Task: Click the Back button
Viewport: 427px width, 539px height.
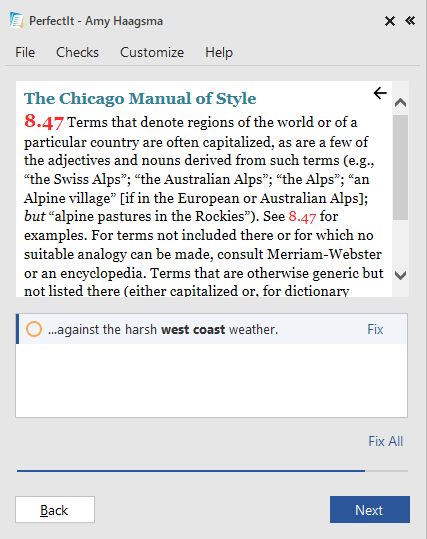Action: (x=55, y=509)
